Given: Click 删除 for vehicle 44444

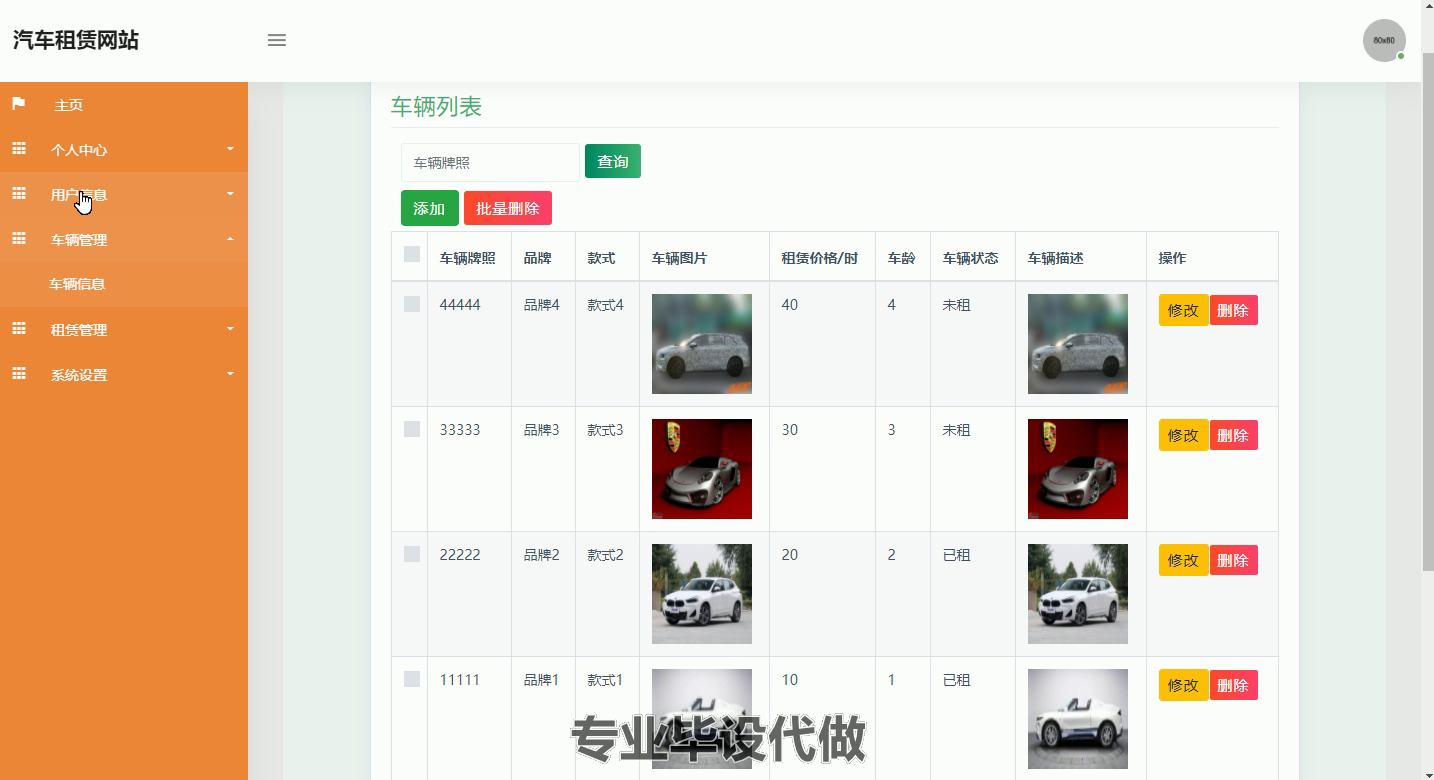Looking at the screenshot, I should 1233,310.
